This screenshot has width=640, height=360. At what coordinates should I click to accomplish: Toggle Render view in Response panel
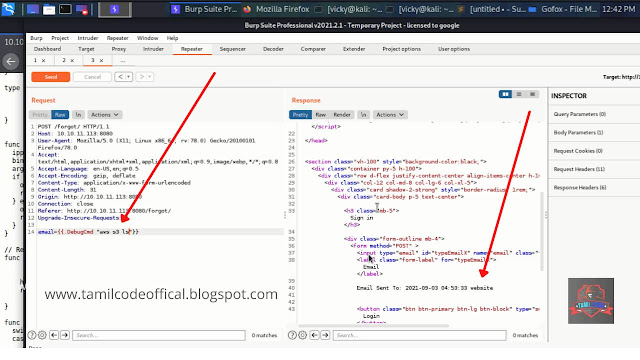tap(342, 115)
